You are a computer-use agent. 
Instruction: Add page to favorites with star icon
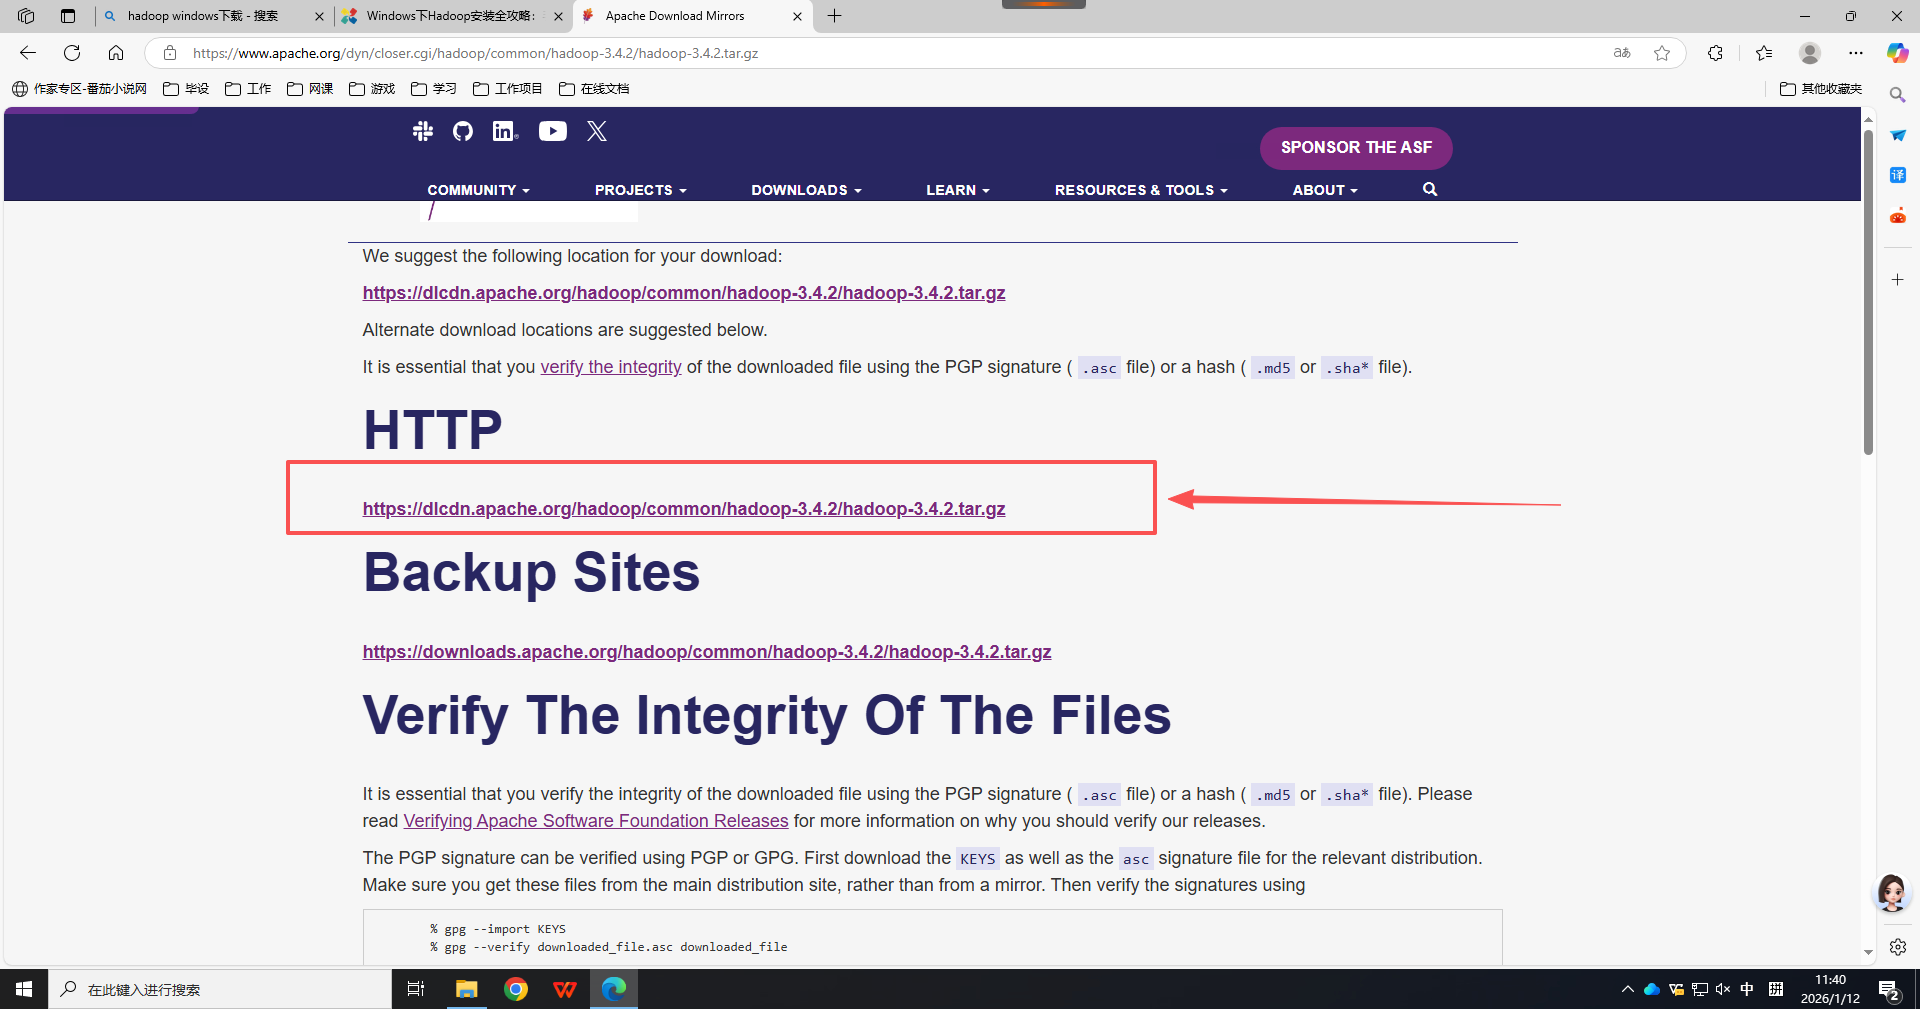(x=1662, y=53)
